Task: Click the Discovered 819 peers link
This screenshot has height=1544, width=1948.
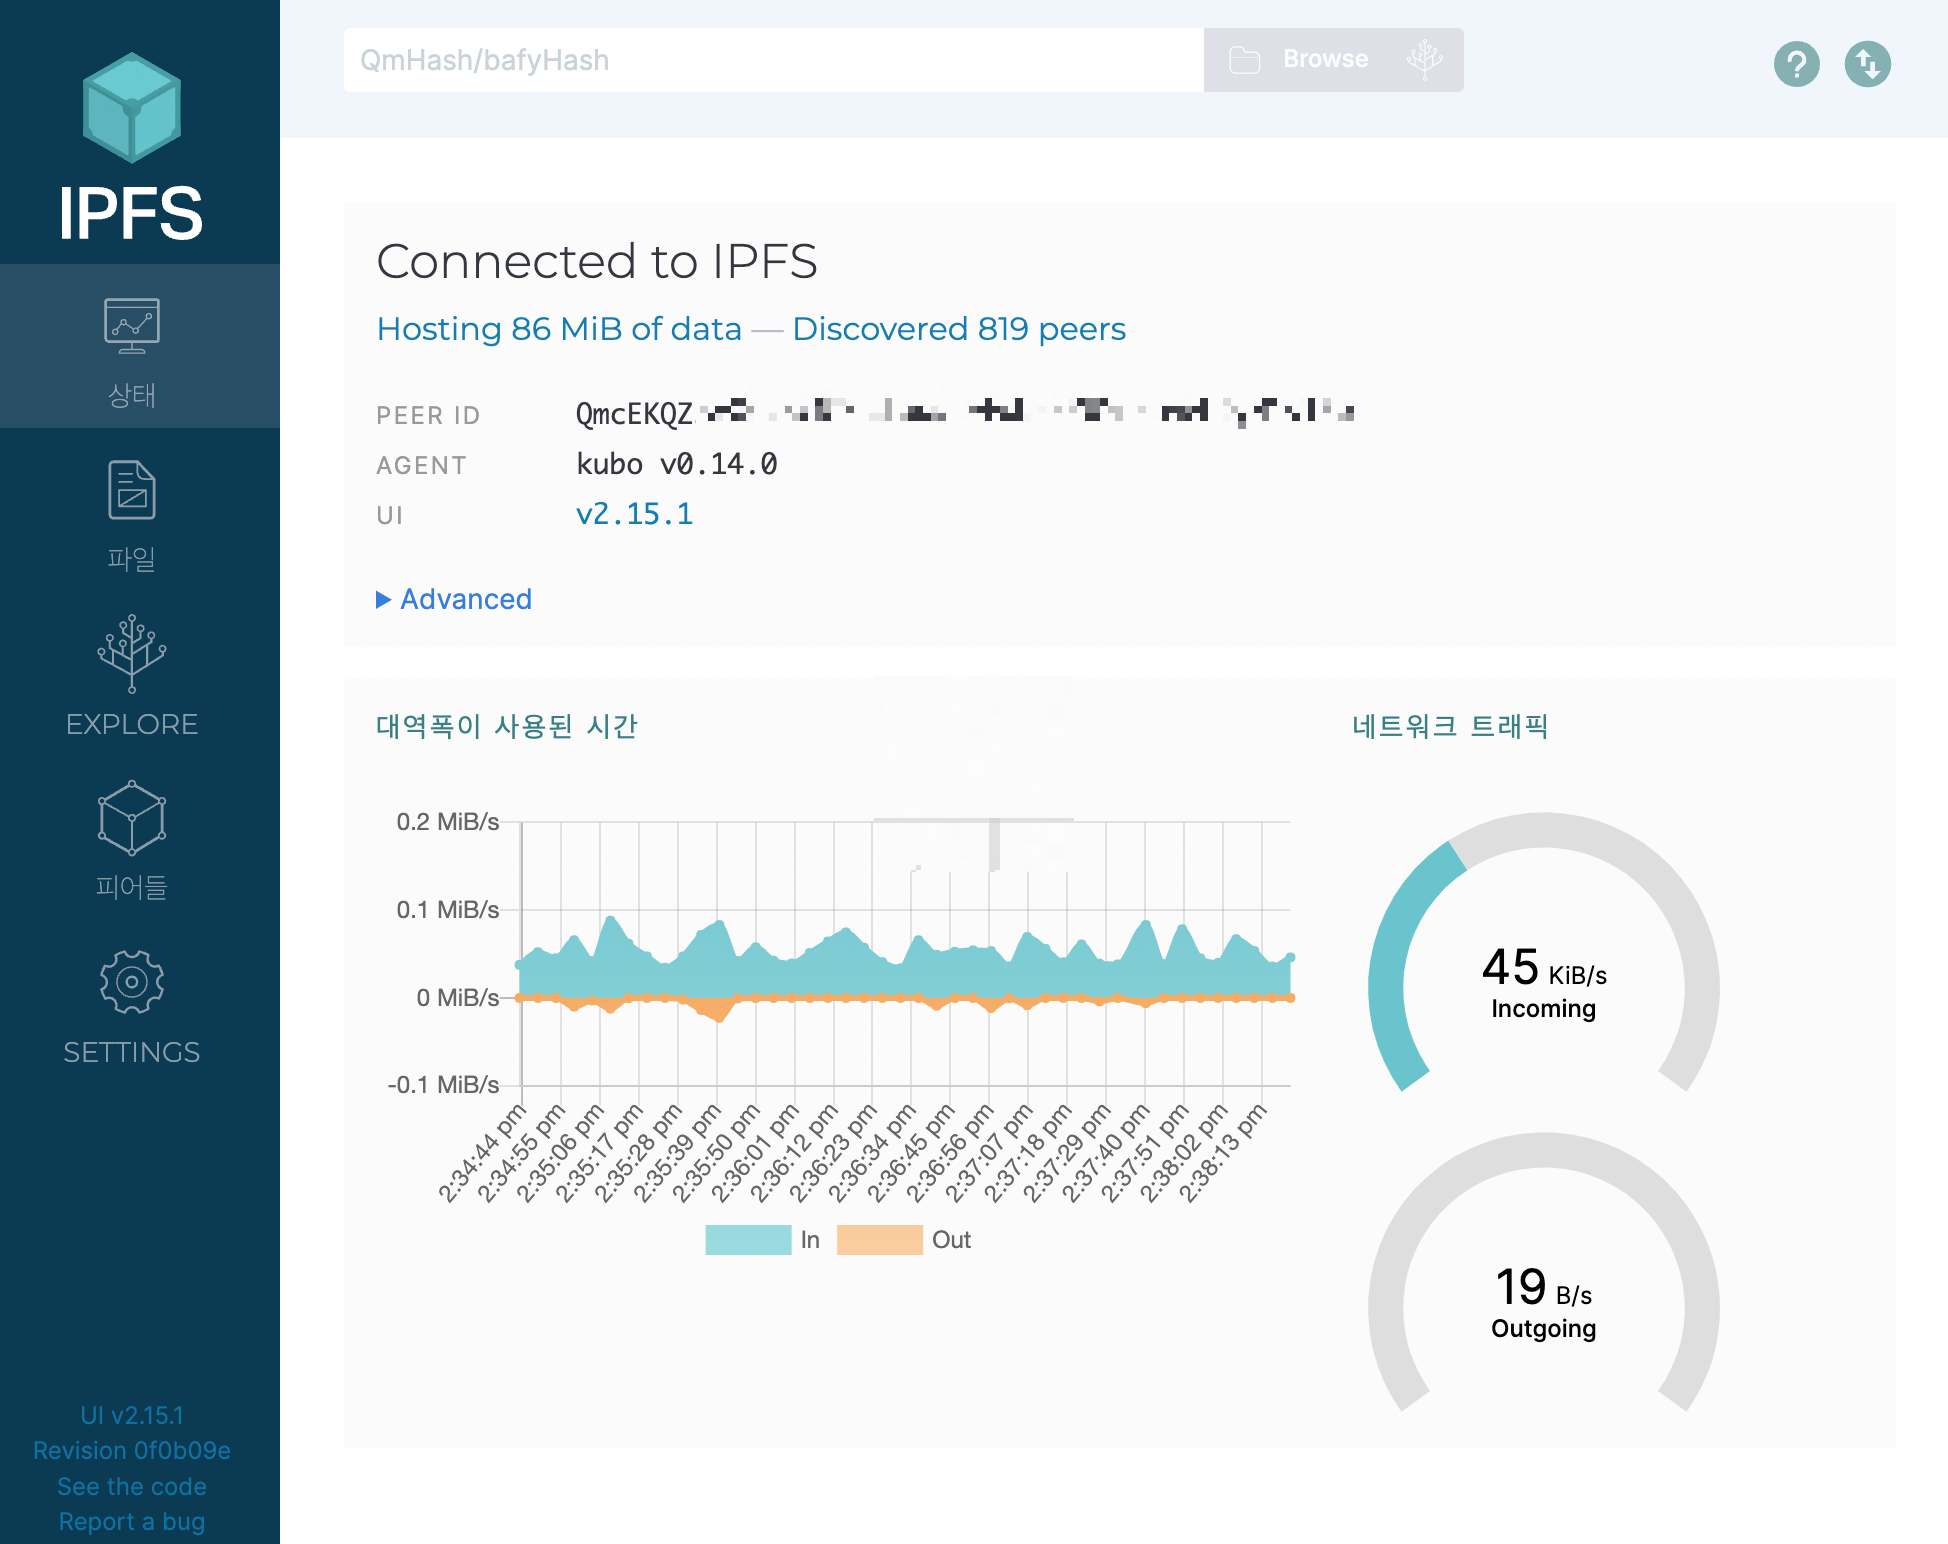Action: [958, 329]
